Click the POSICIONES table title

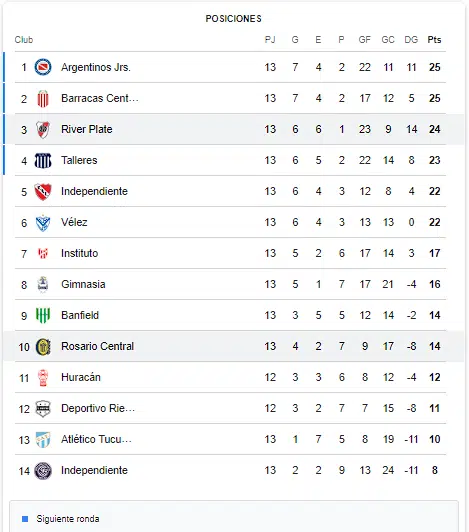pos(233,19)
